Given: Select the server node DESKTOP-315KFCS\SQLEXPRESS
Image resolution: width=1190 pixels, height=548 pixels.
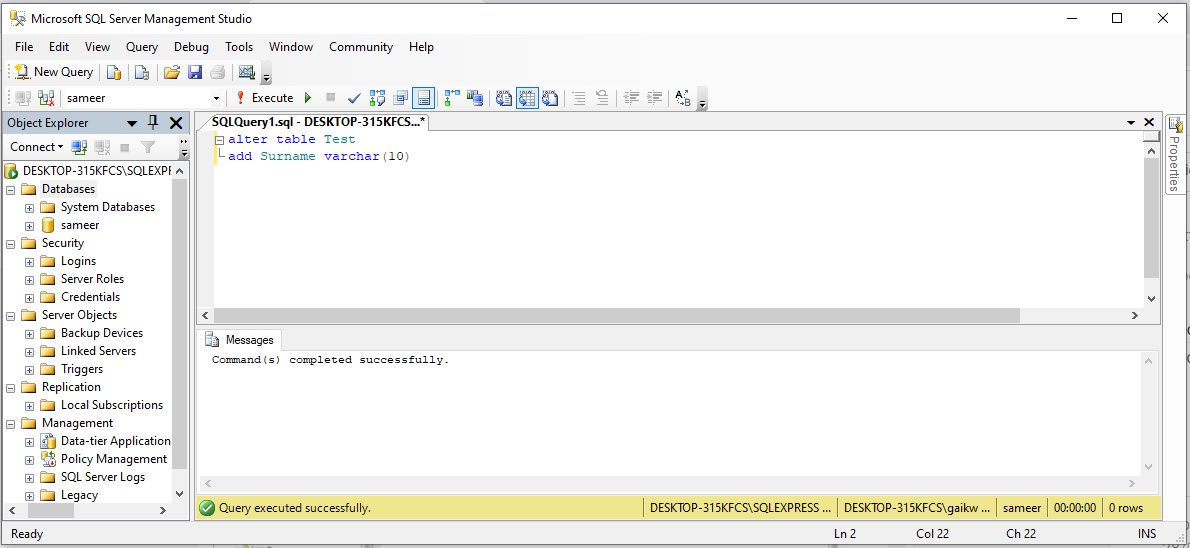Looking at the screenshot, I should click(97, 171).
